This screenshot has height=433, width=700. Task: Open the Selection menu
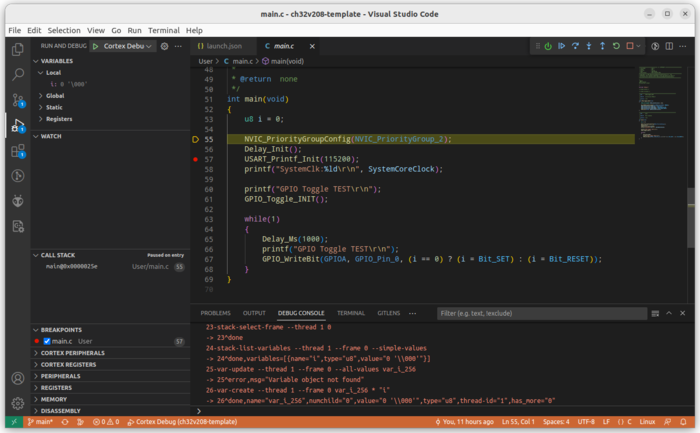click(x=64, y=30)
